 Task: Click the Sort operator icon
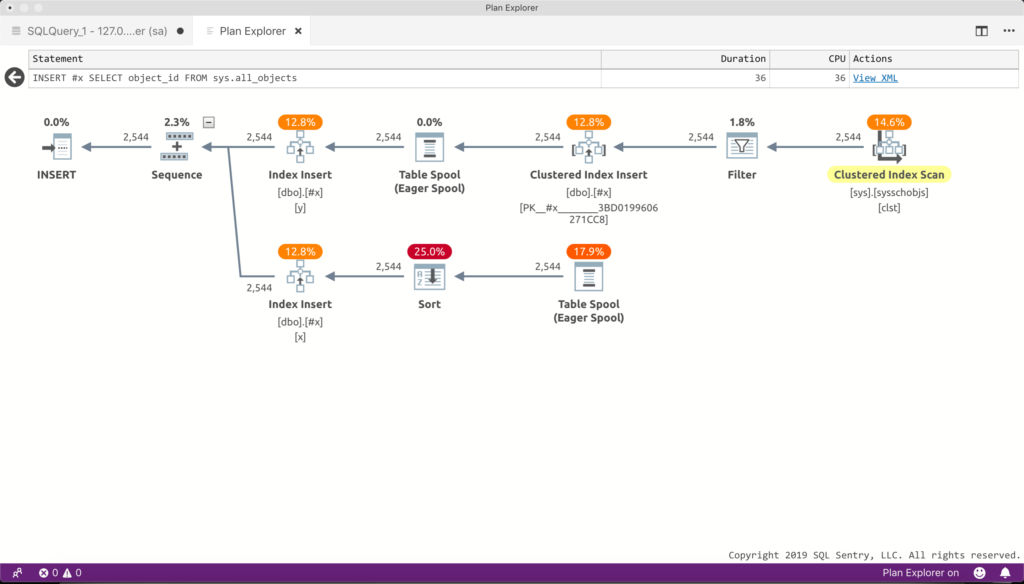429,278
